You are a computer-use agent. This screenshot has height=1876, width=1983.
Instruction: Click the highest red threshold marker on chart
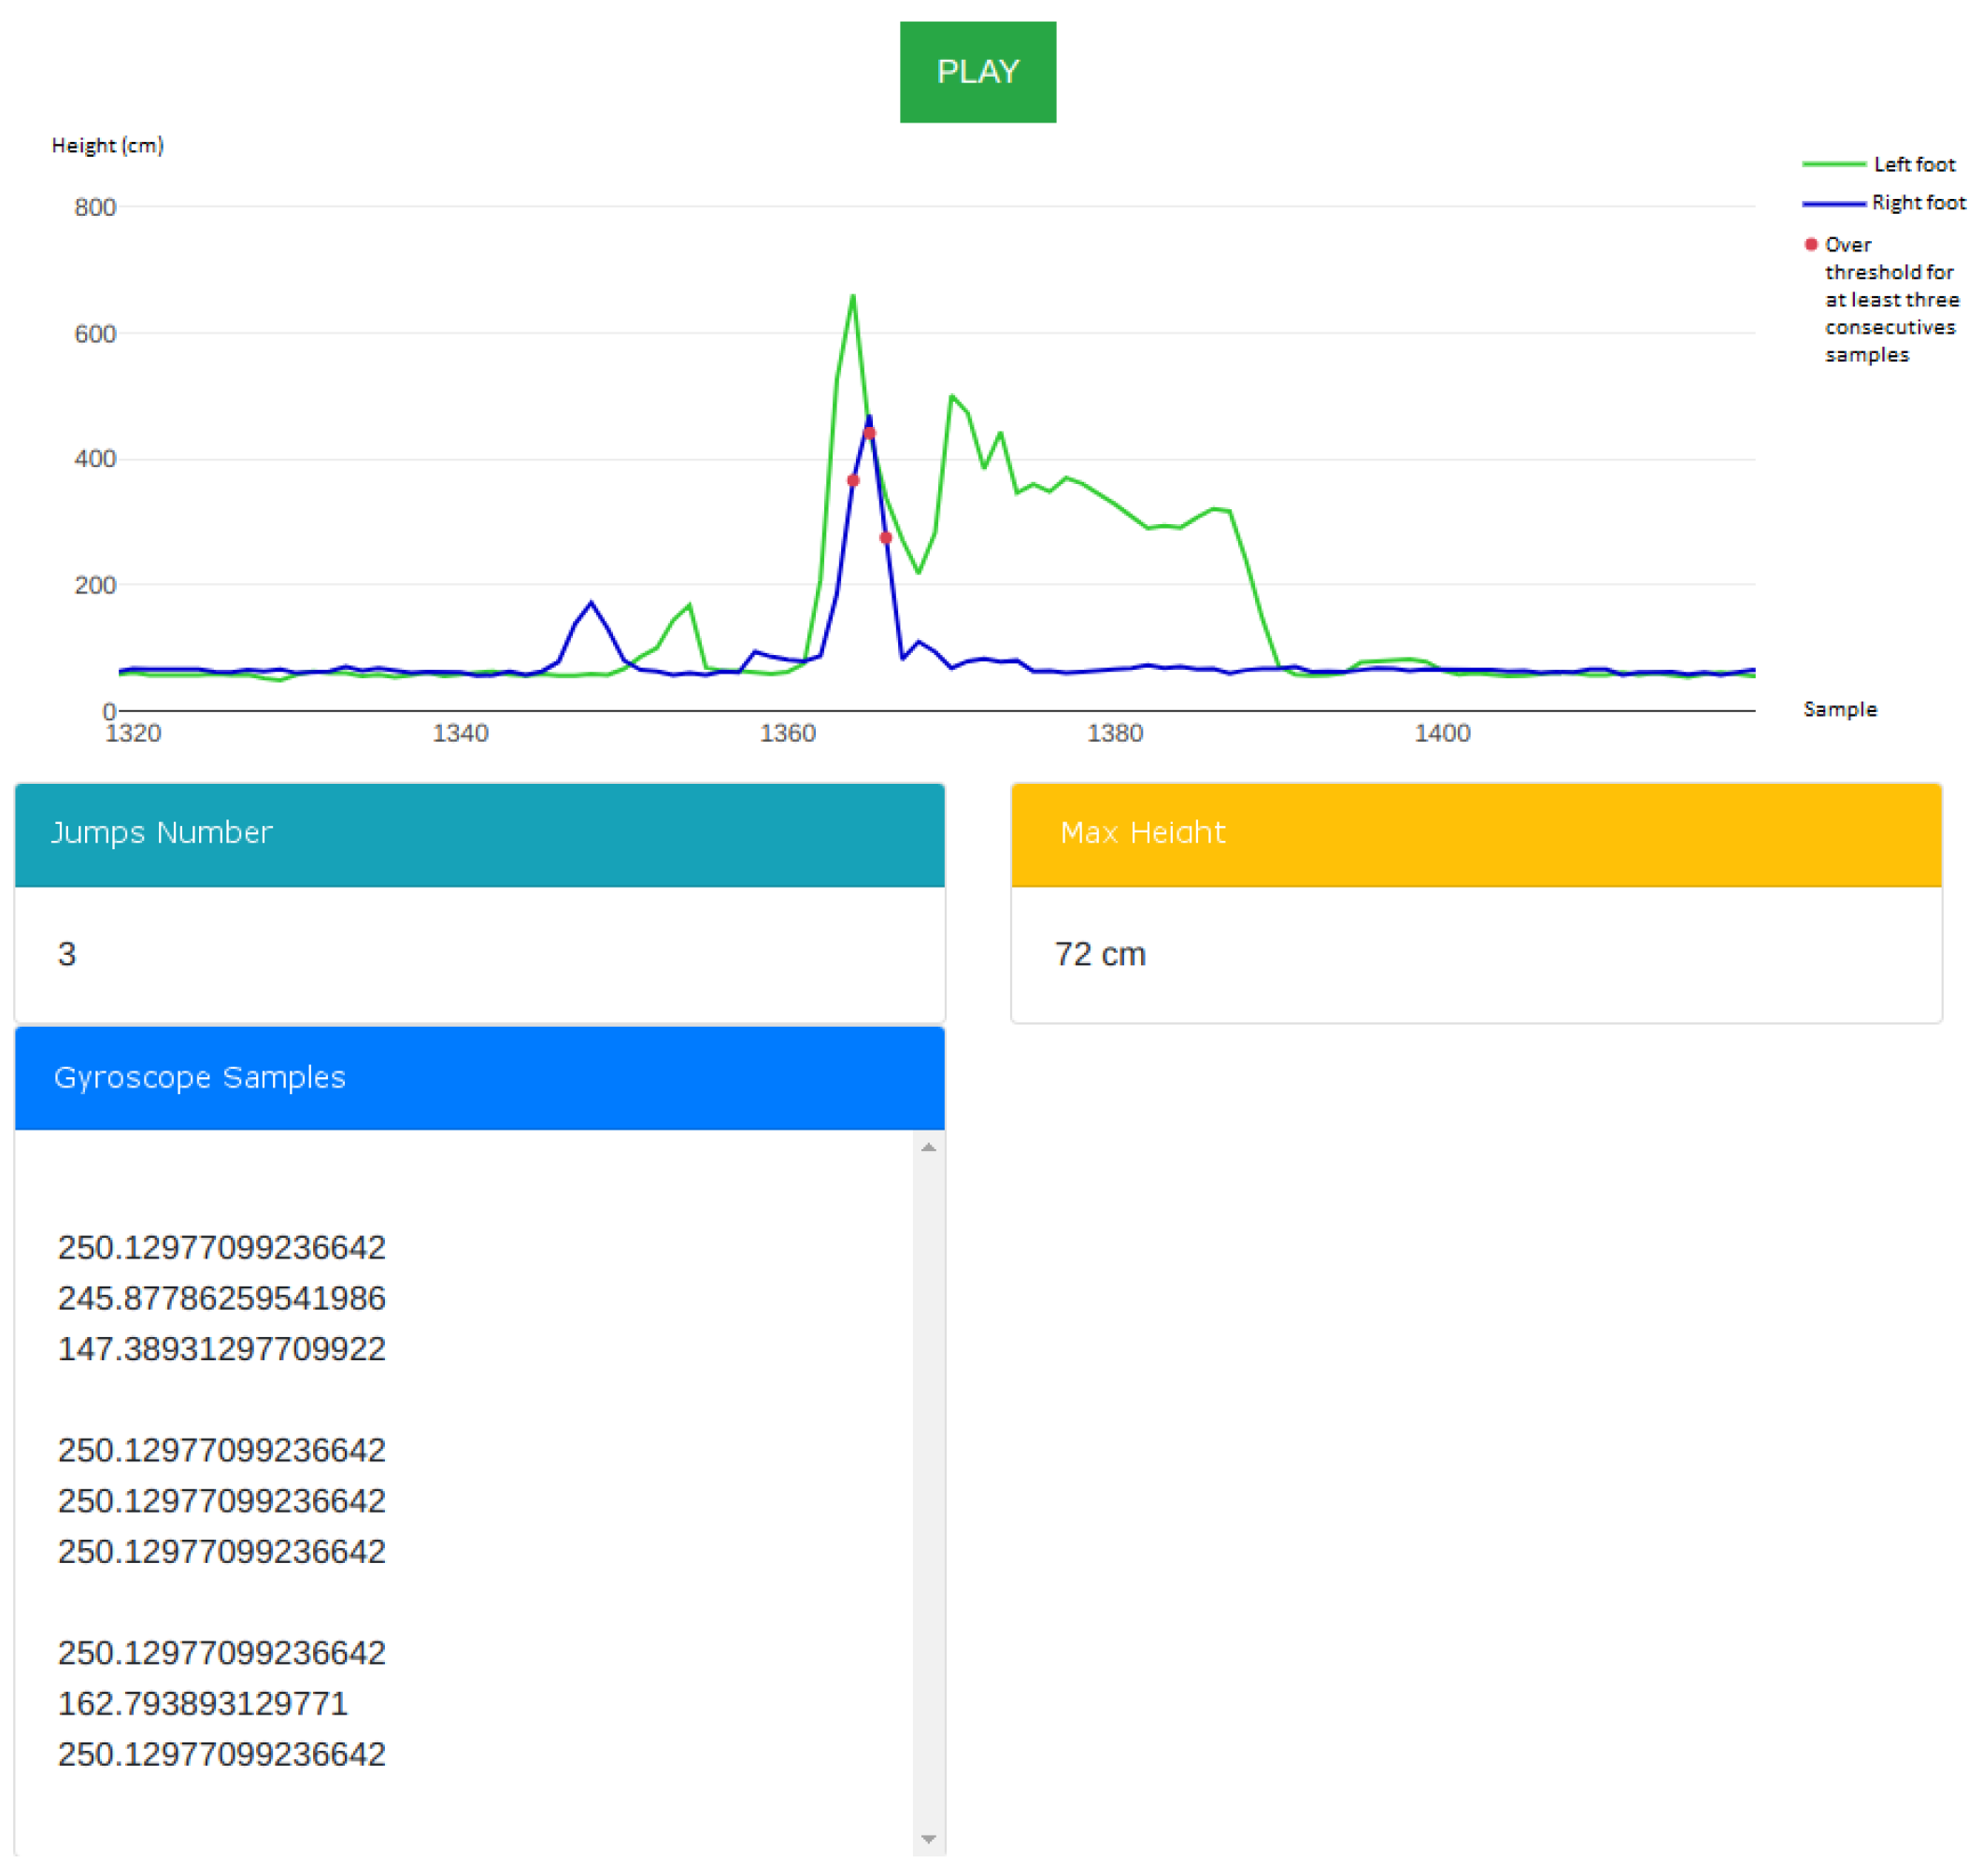point(869,433)
